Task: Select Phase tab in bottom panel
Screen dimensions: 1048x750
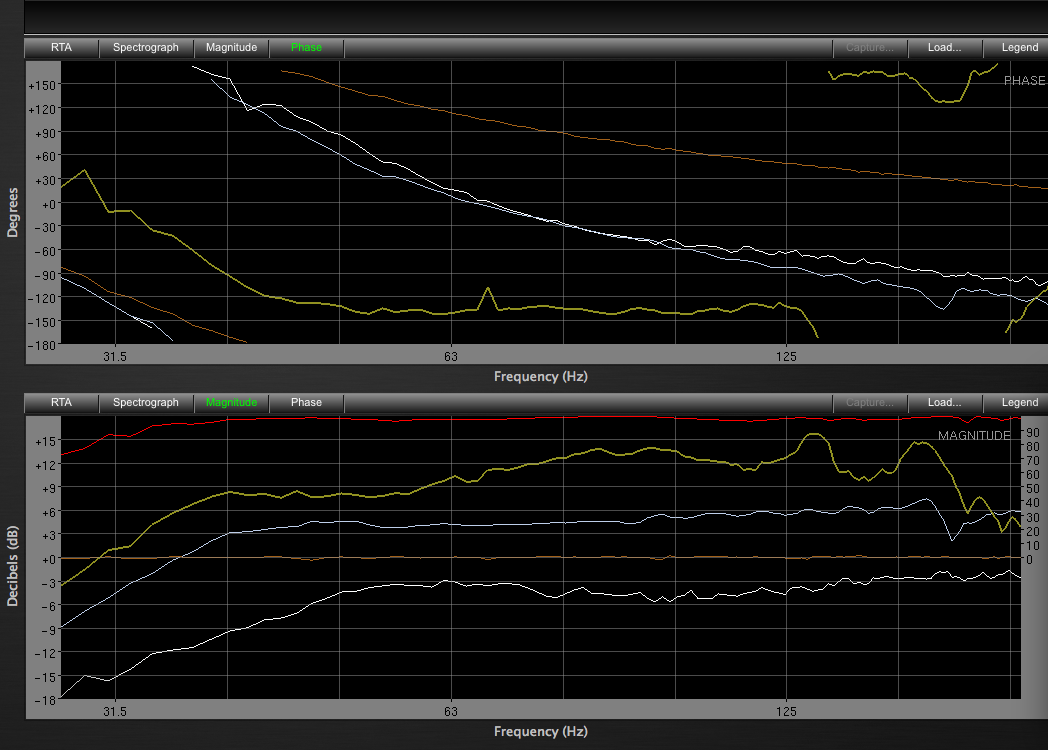Action: click(306, 402)
